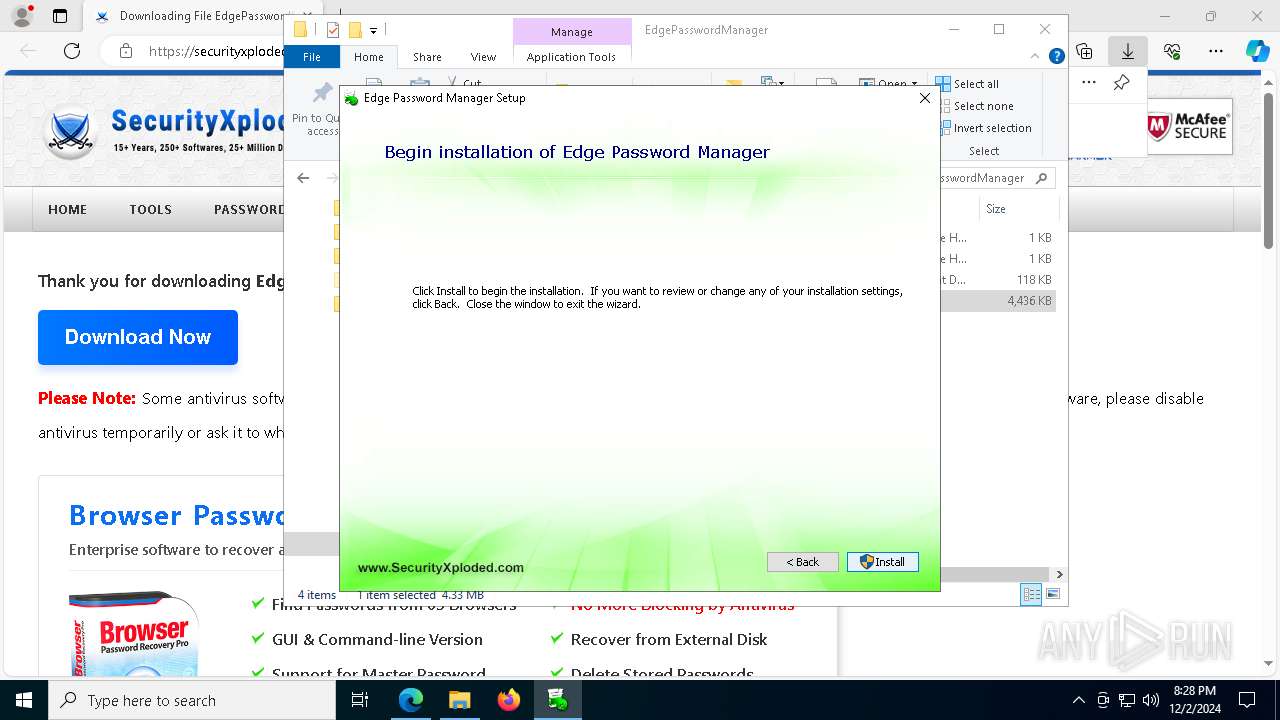Viewport: 1280px width, 720px height.
Task: Close the Edge Password Manager Setup dialog
Action: click(925, 98)
